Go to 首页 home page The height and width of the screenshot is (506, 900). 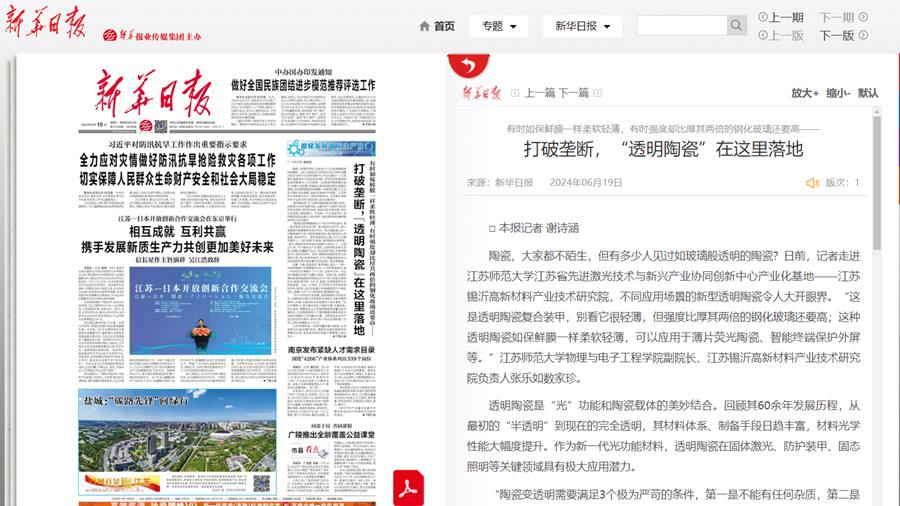click(x=444, y=26)
